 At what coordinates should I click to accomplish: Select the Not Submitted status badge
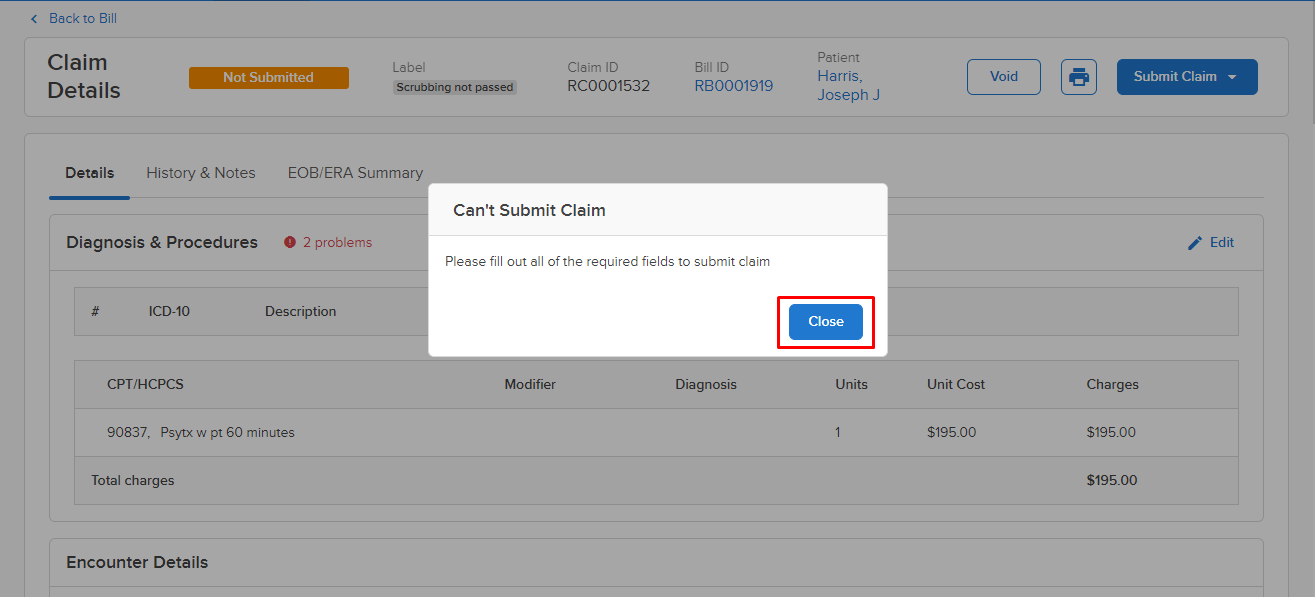(268, 77)
